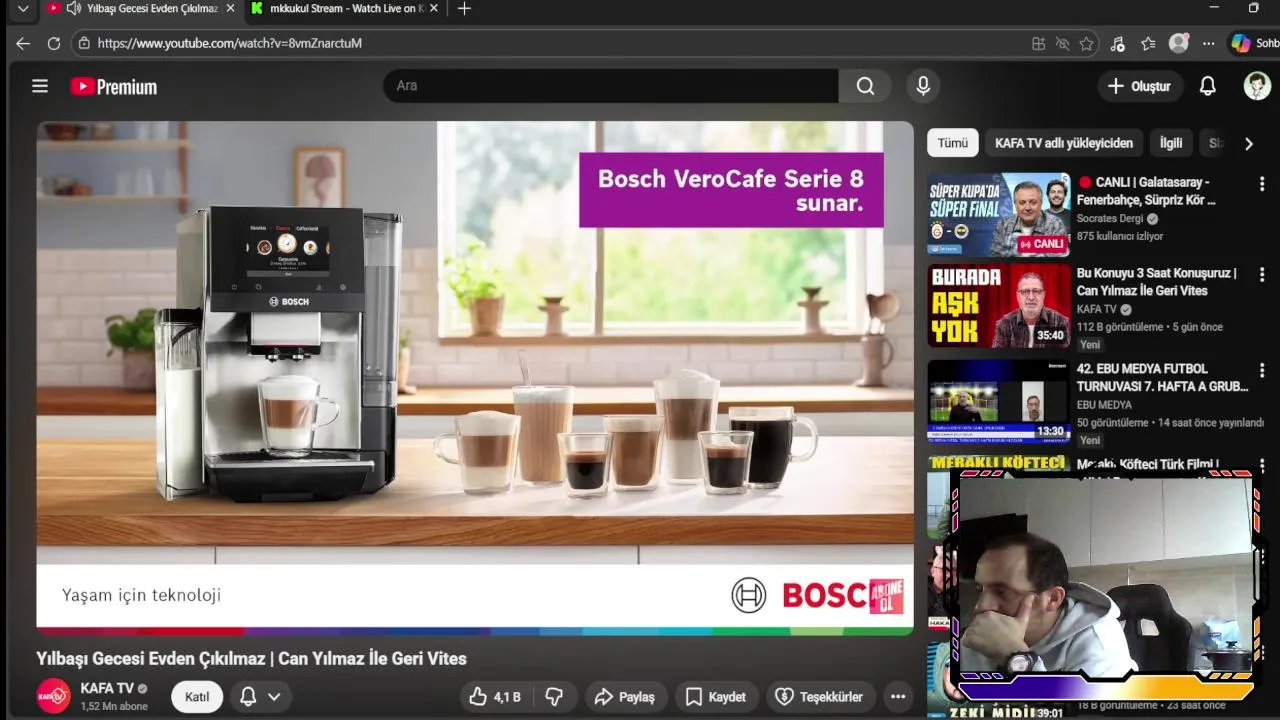Open the YouTube guide hamburger menu
The image size is (1280, 720).
coord(40,86)
